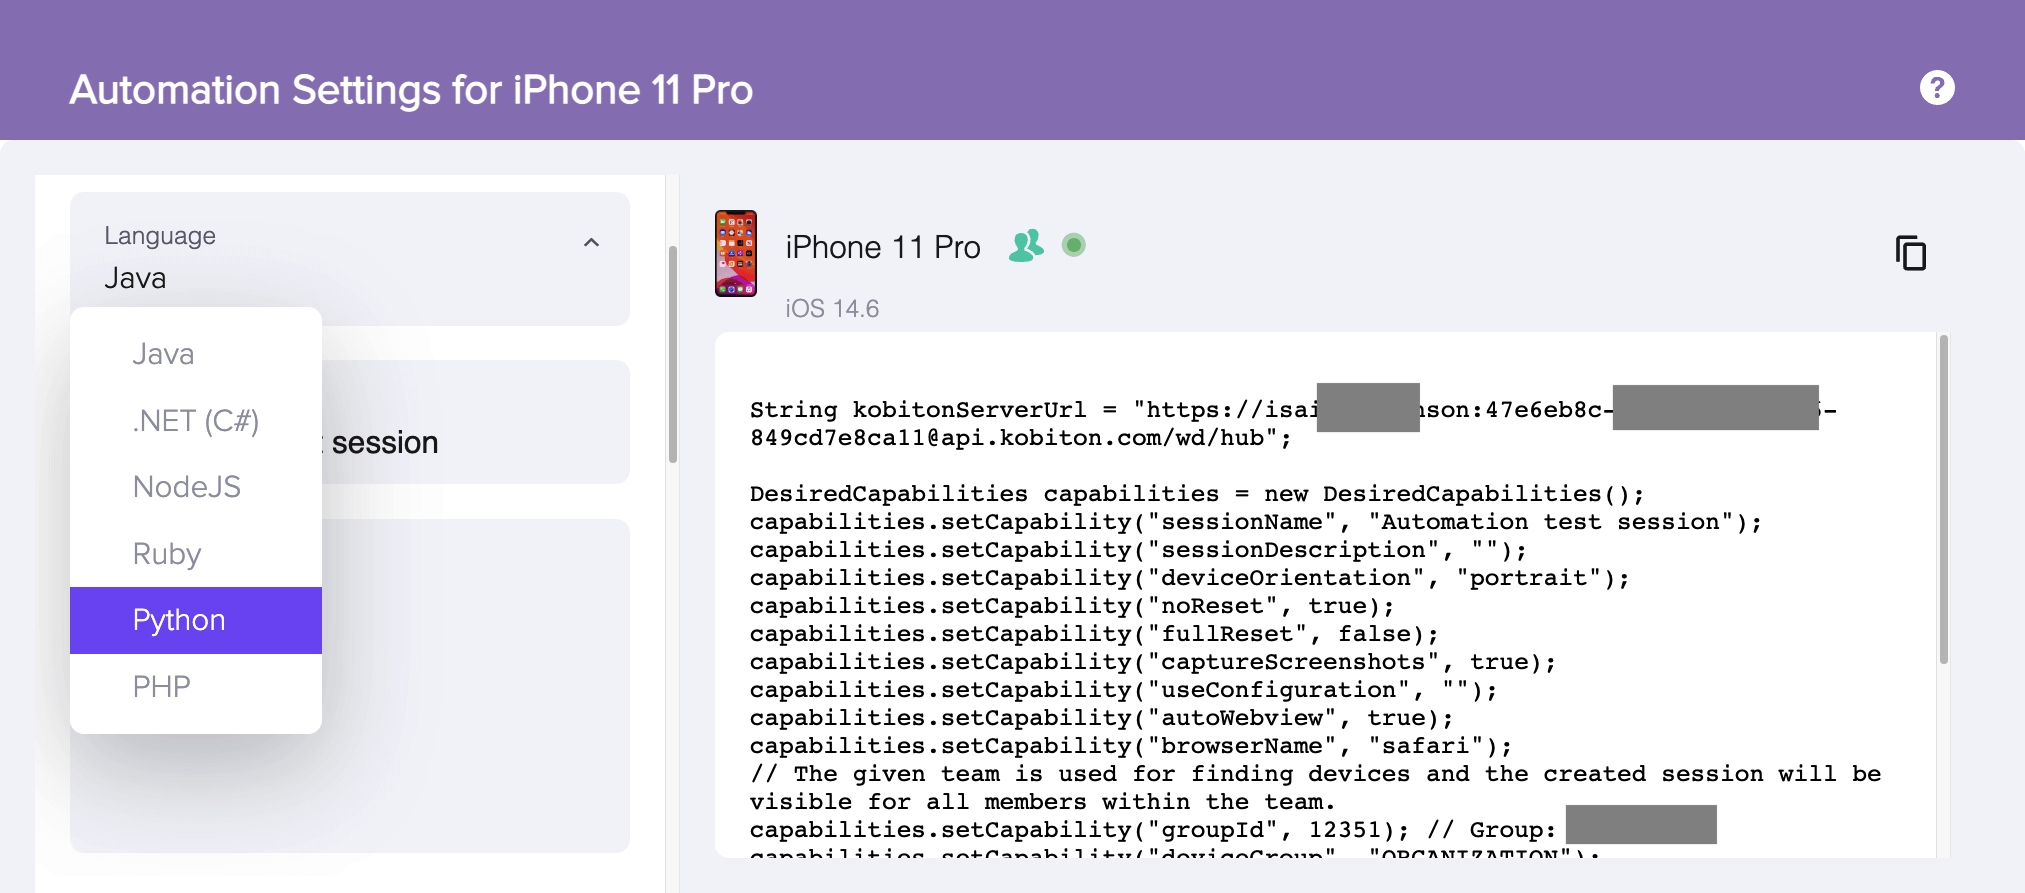Click the iPhone 11 Pro device thumbnail

pyautogui.click(x=736, y=253)
